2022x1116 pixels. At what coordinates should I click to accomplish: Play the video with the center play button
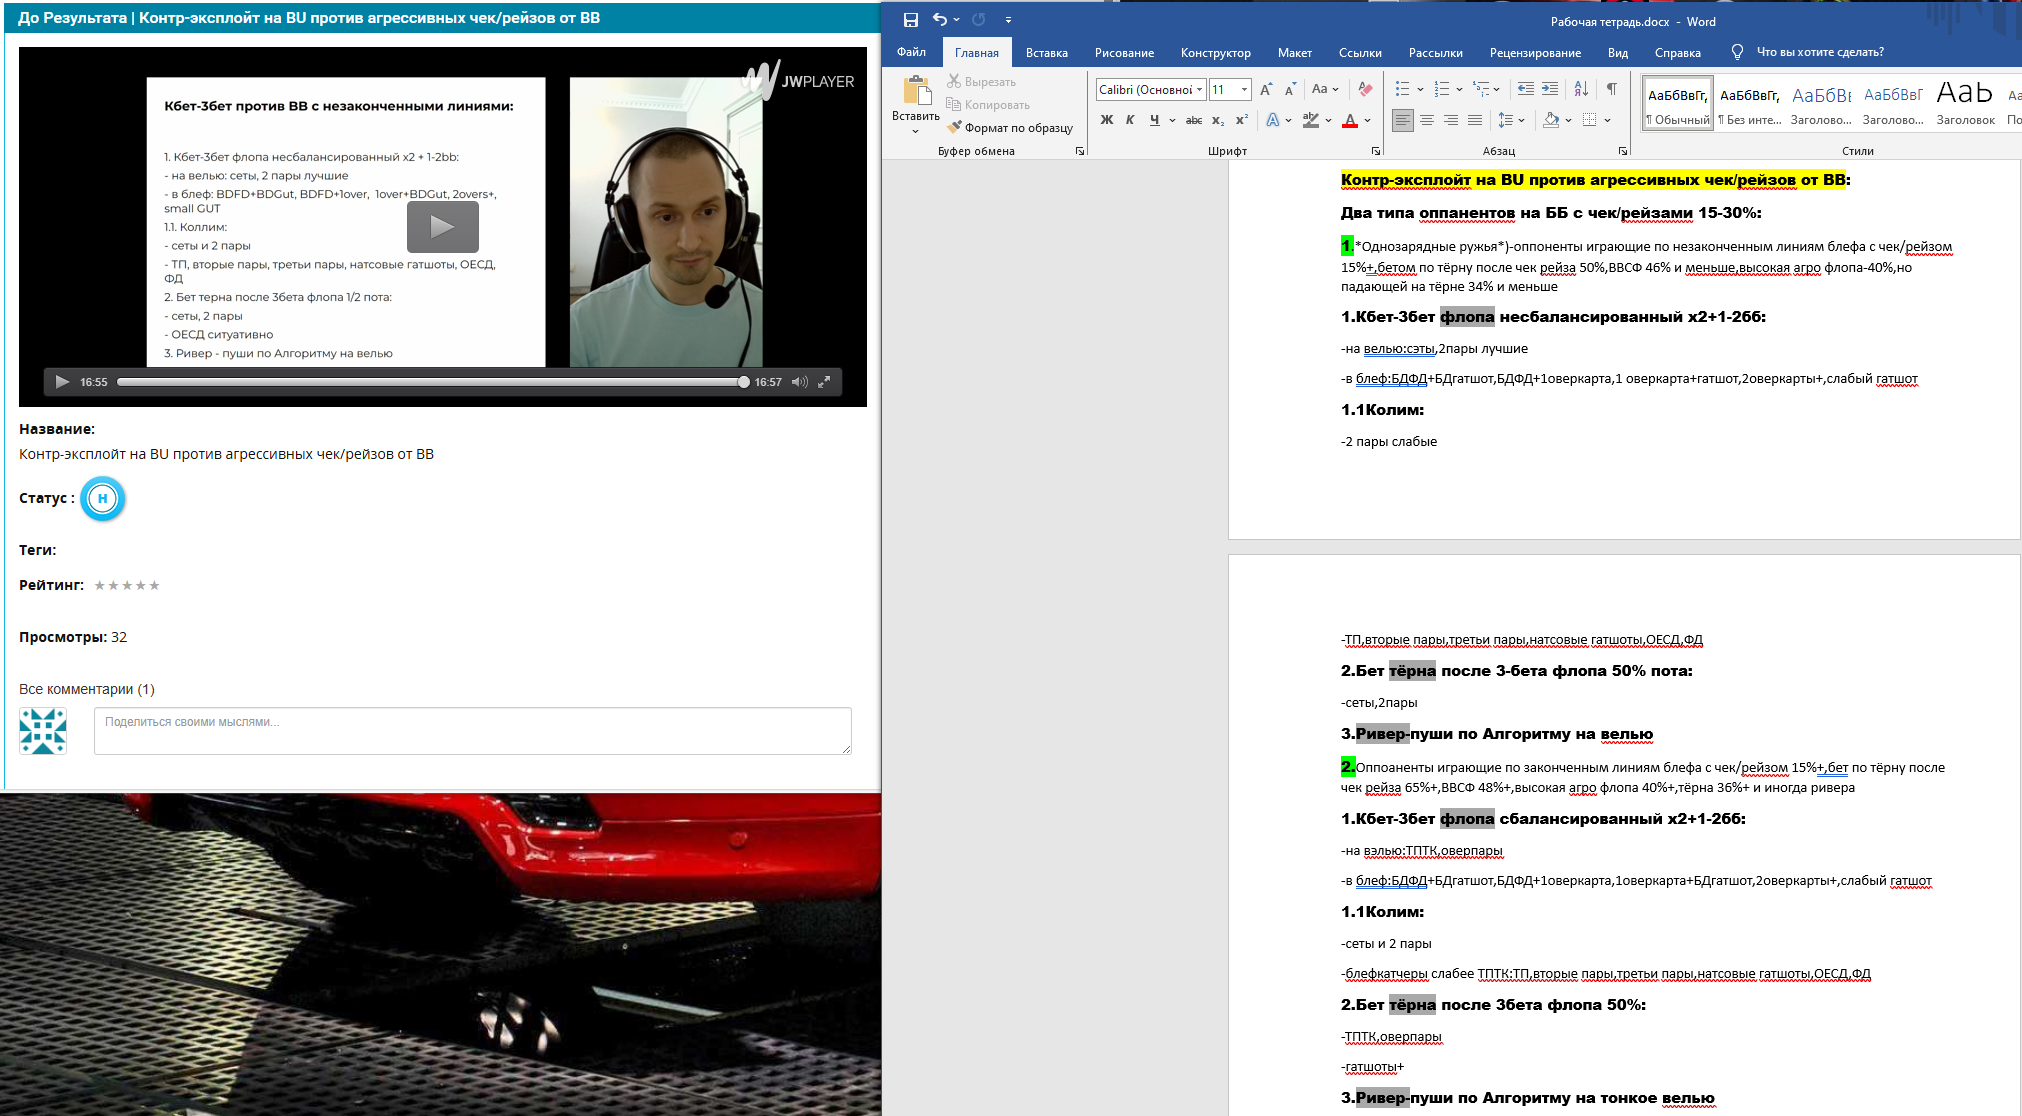pos(443,227)
